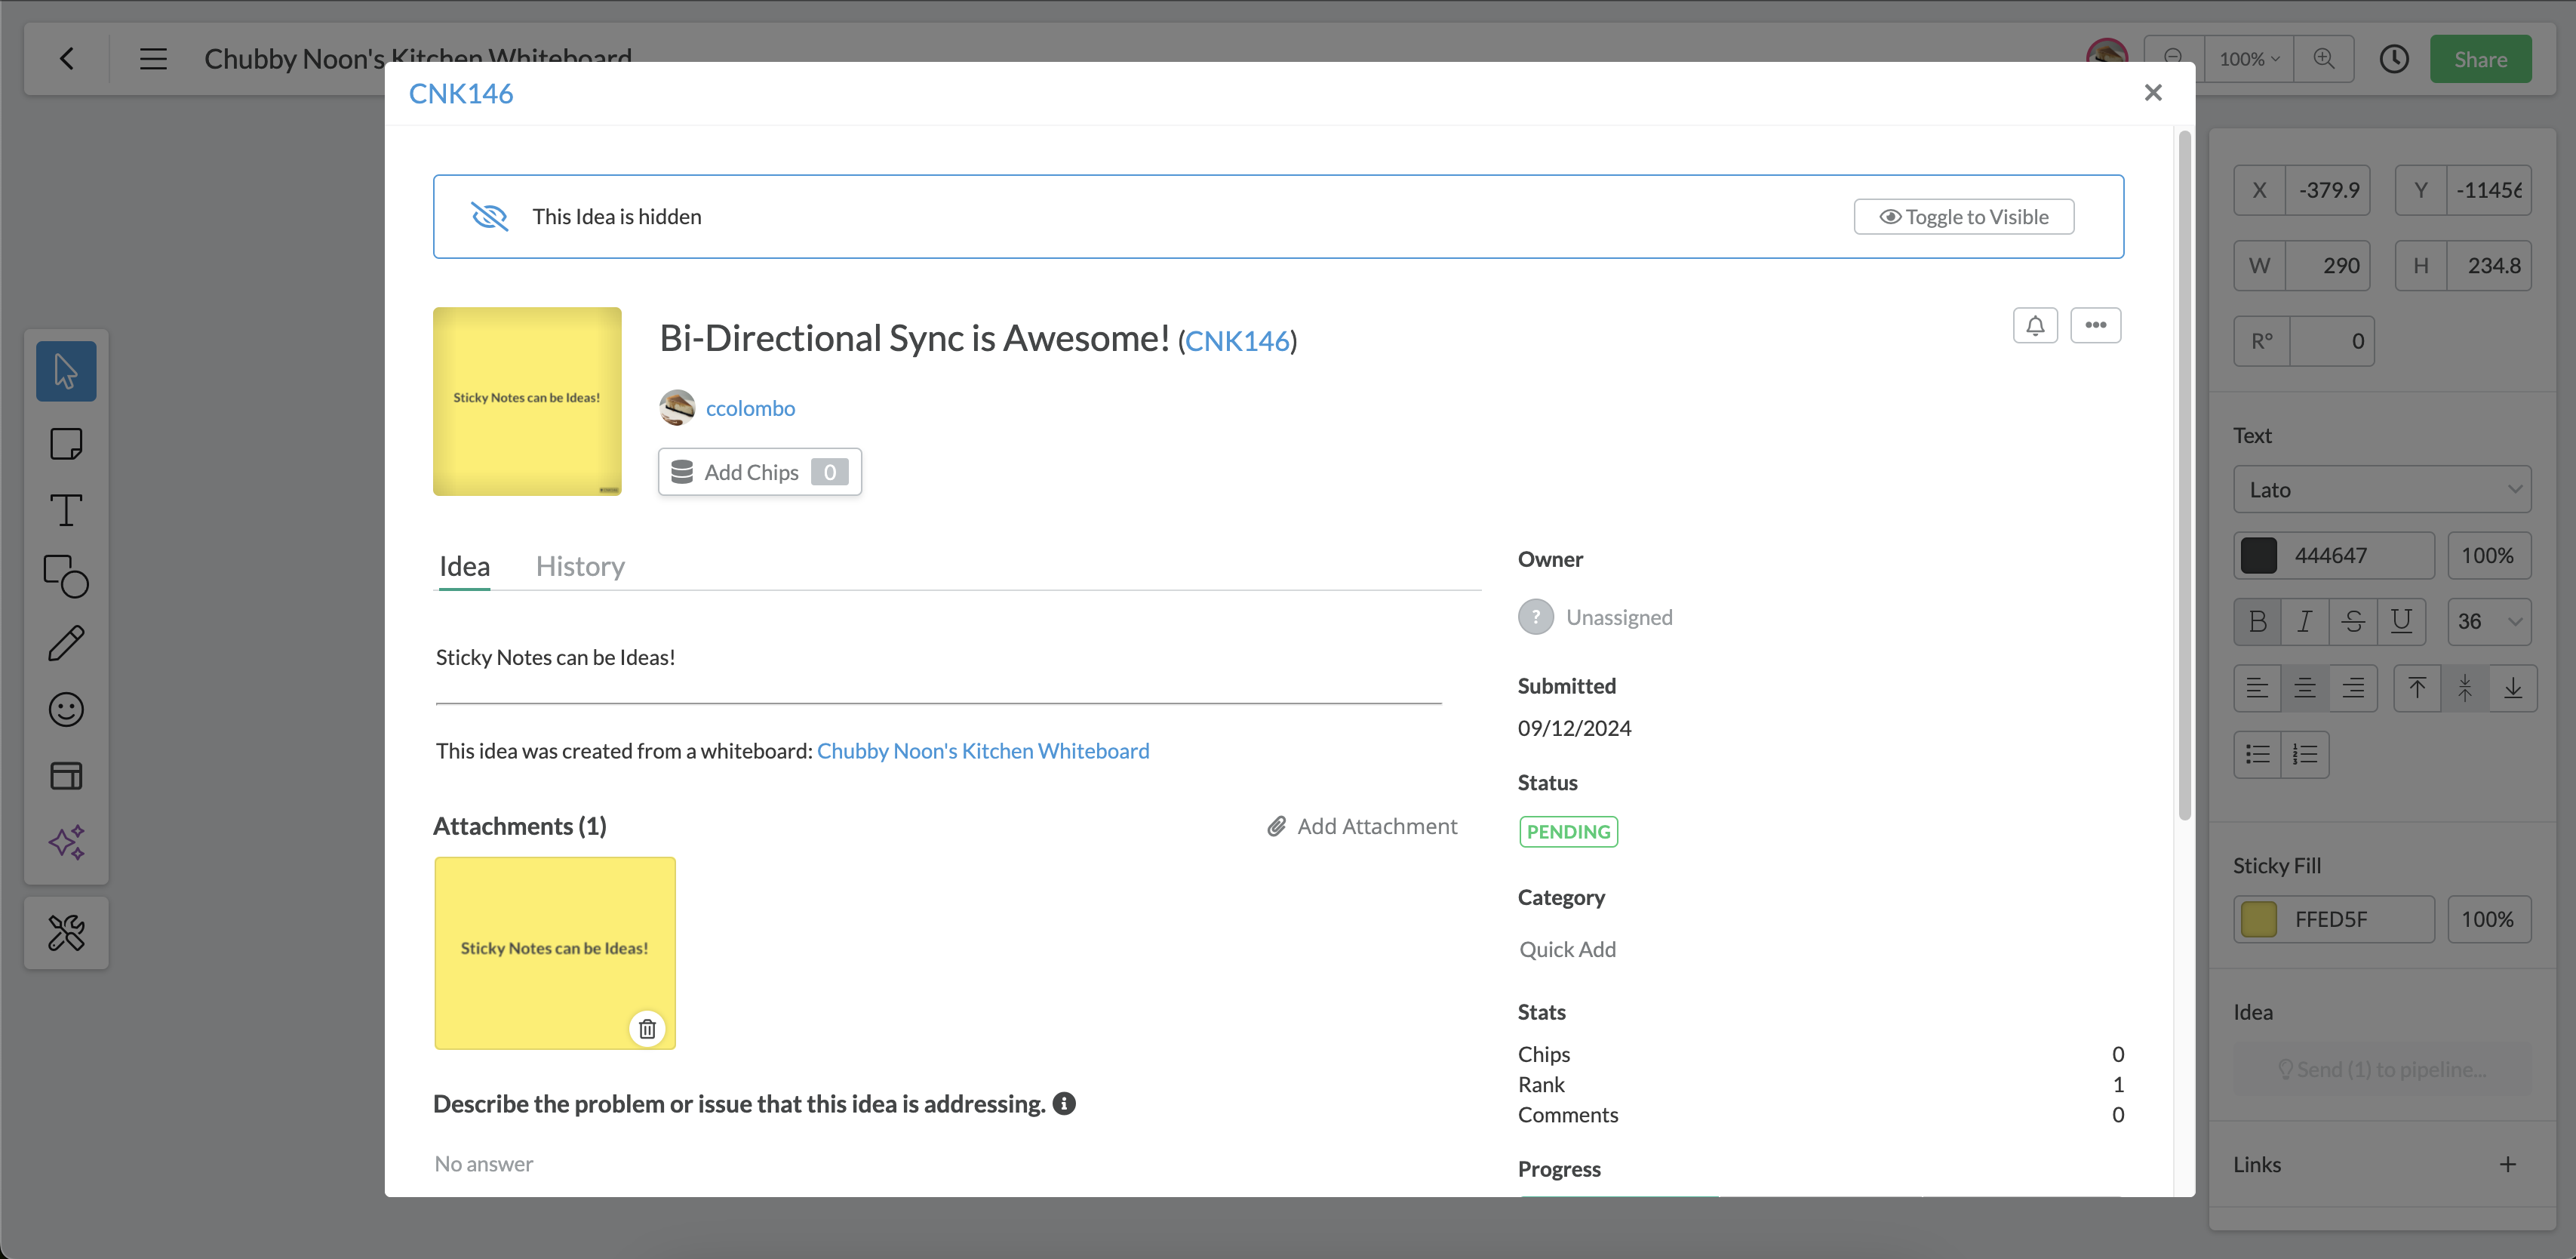Align text to middle vertically
Screen dimensions: 2576x1259
pyautogui.click(x=2465, y=687)
